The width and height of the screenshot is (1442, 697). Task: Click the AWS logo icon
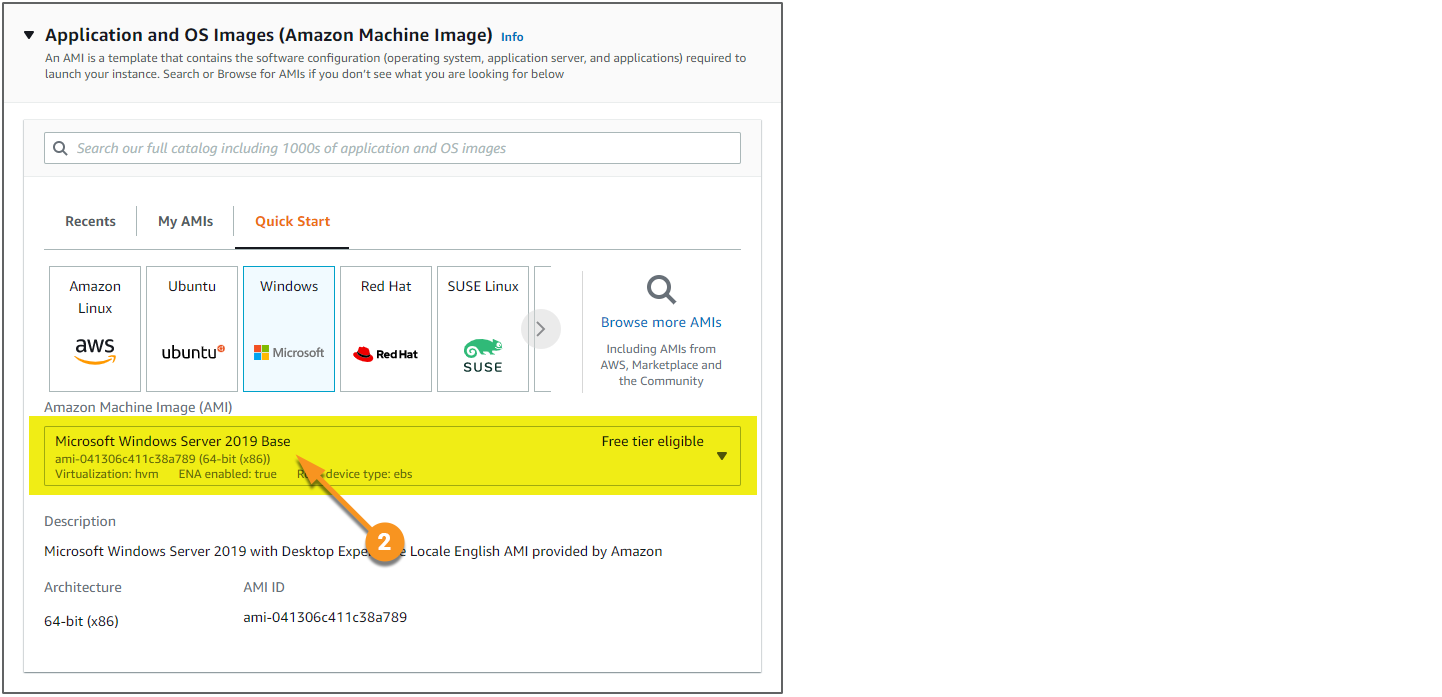(x=95, y=351)
